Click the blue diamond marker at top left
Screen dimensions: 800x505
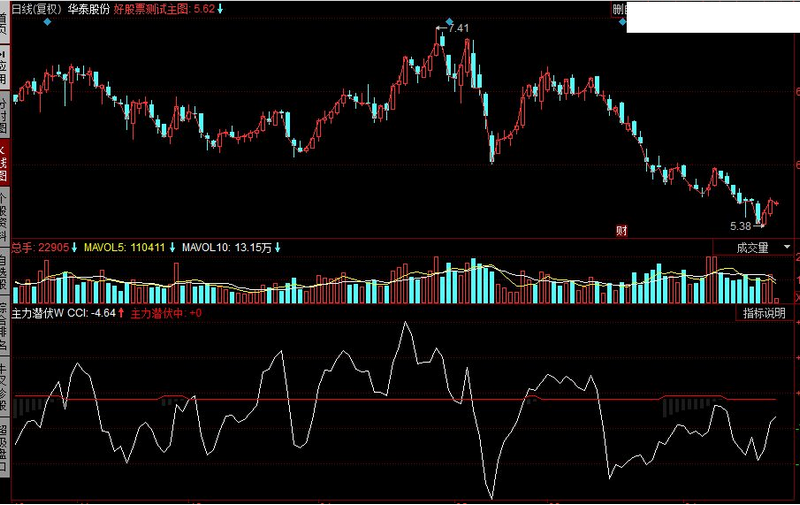click(46, 21)
